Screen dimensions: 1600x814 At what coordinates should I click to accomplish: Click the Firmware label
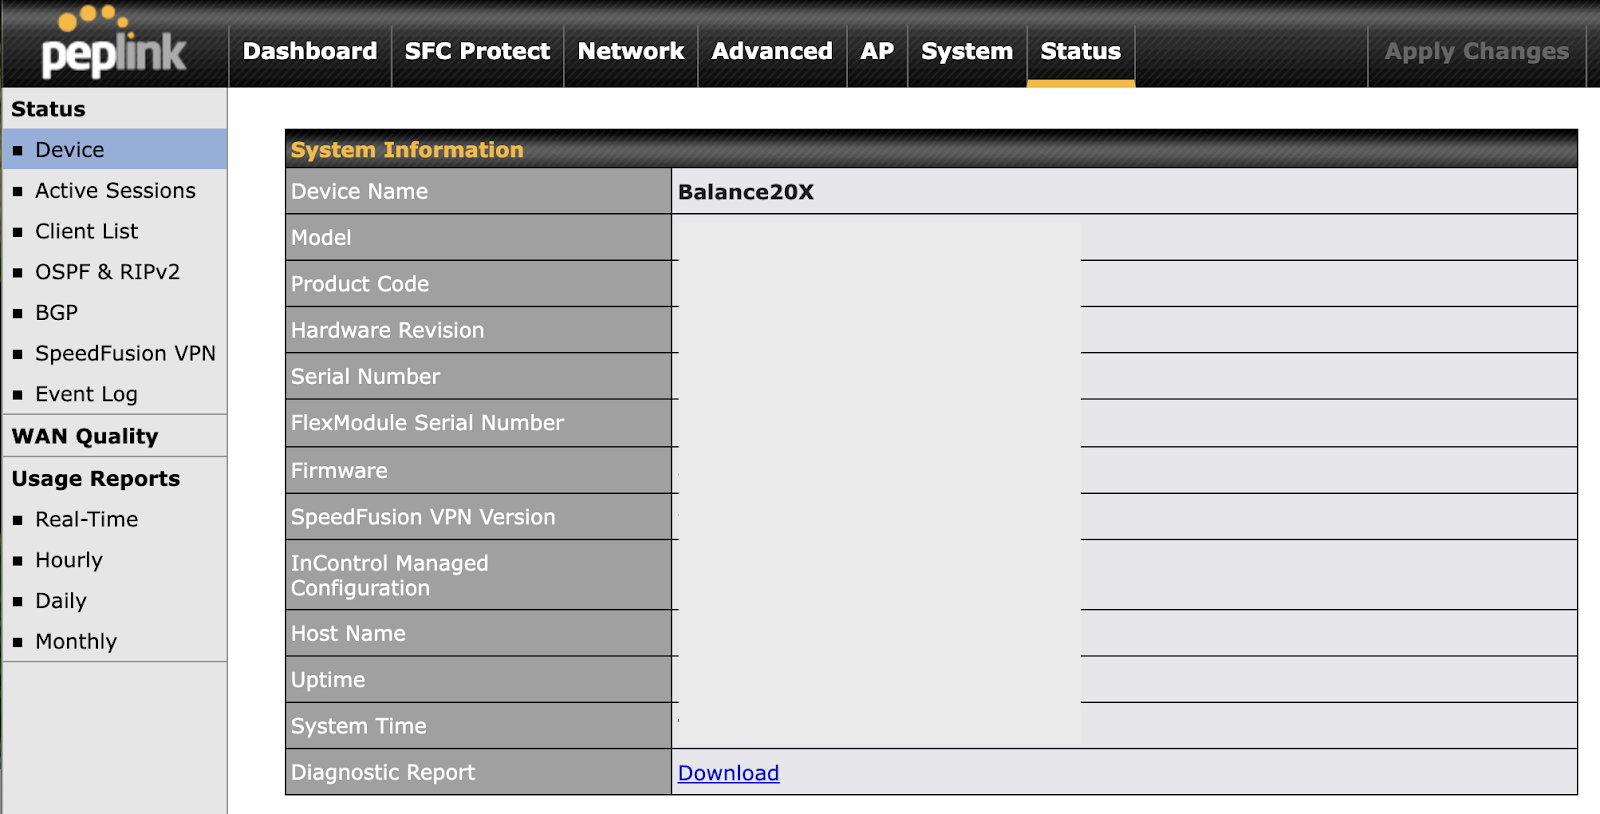pos(339,470)
